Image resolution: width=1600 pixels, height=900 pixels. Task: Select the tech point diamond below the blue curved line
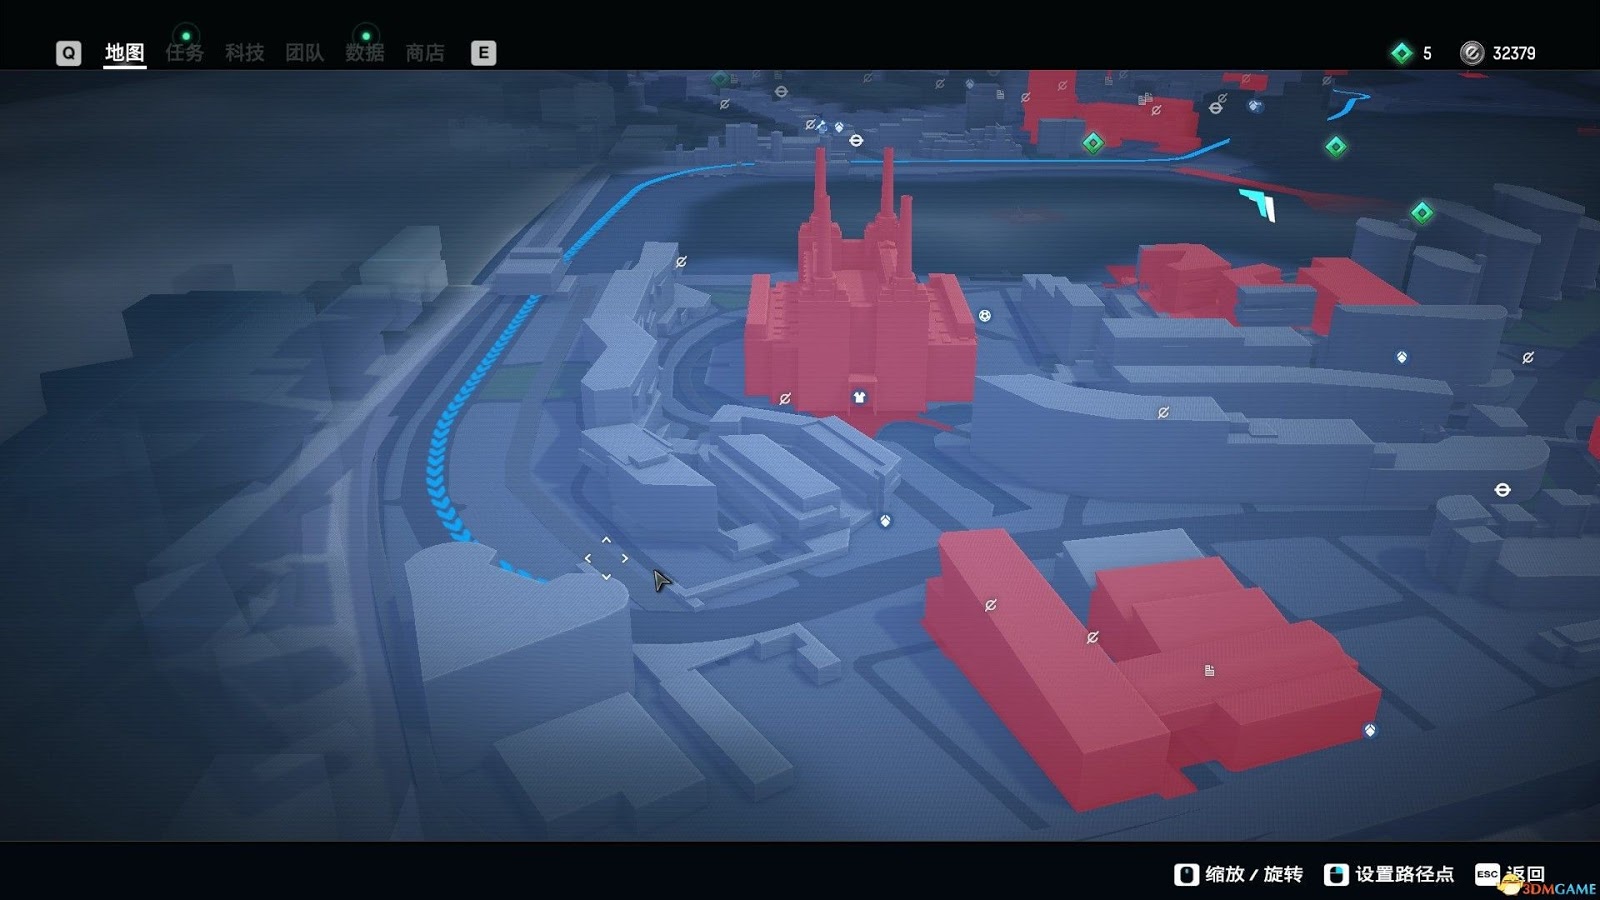[1336, 147]
